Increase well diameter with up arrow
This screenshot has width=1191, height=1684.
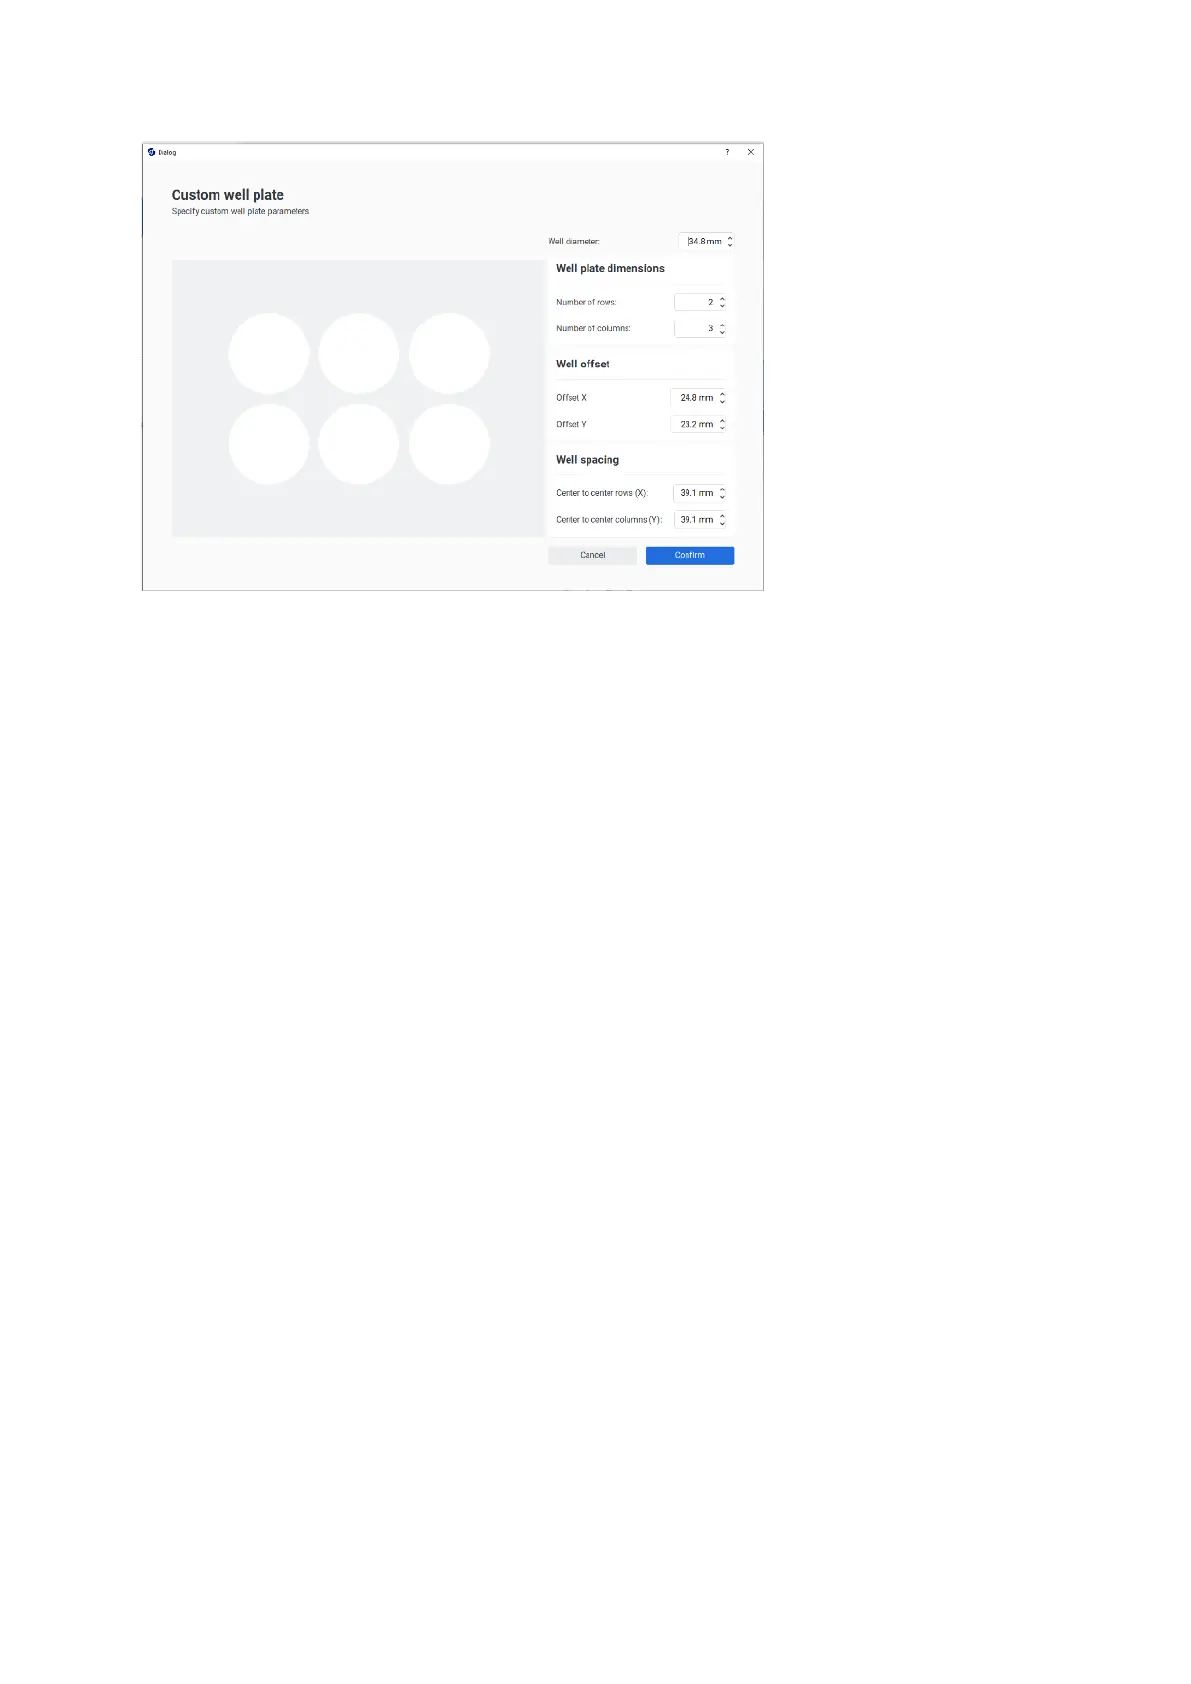tap(730, 238)
